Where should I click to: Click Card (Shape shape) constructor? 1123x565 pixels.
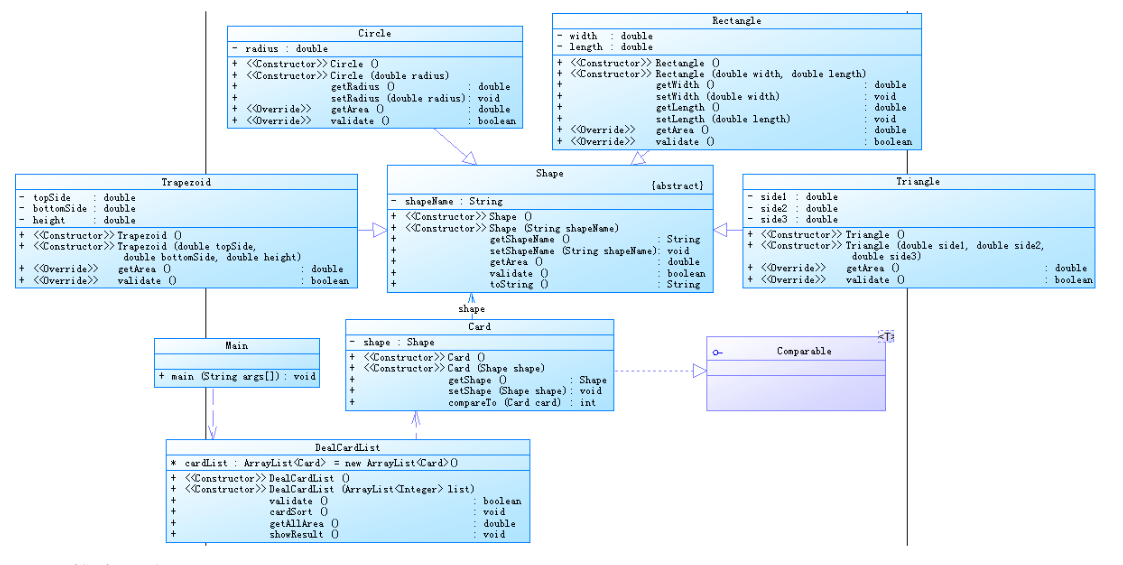click(496, 368)
